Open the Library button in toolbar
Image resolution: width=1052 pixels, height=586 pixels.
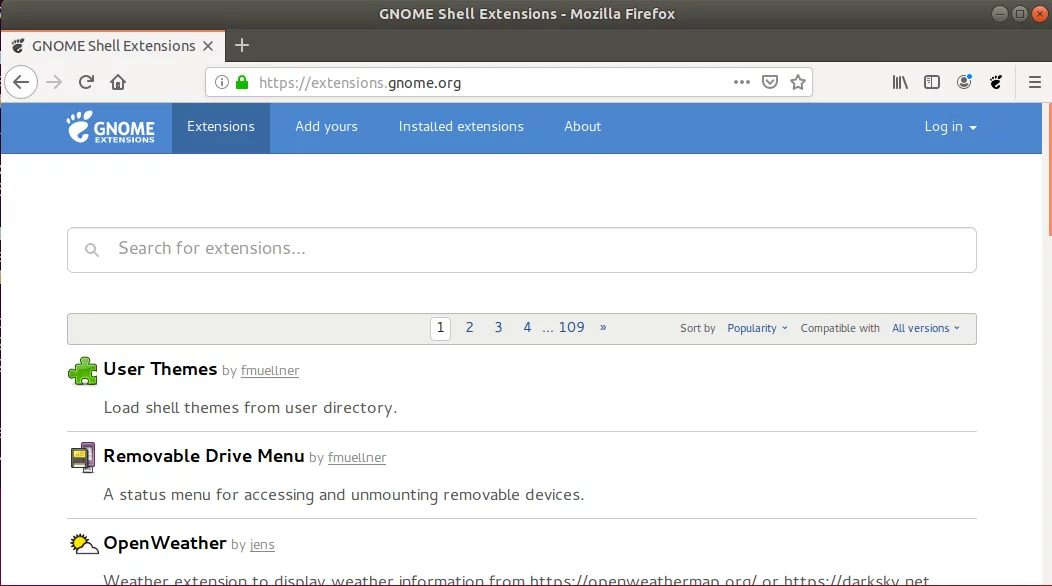(900, 82)
